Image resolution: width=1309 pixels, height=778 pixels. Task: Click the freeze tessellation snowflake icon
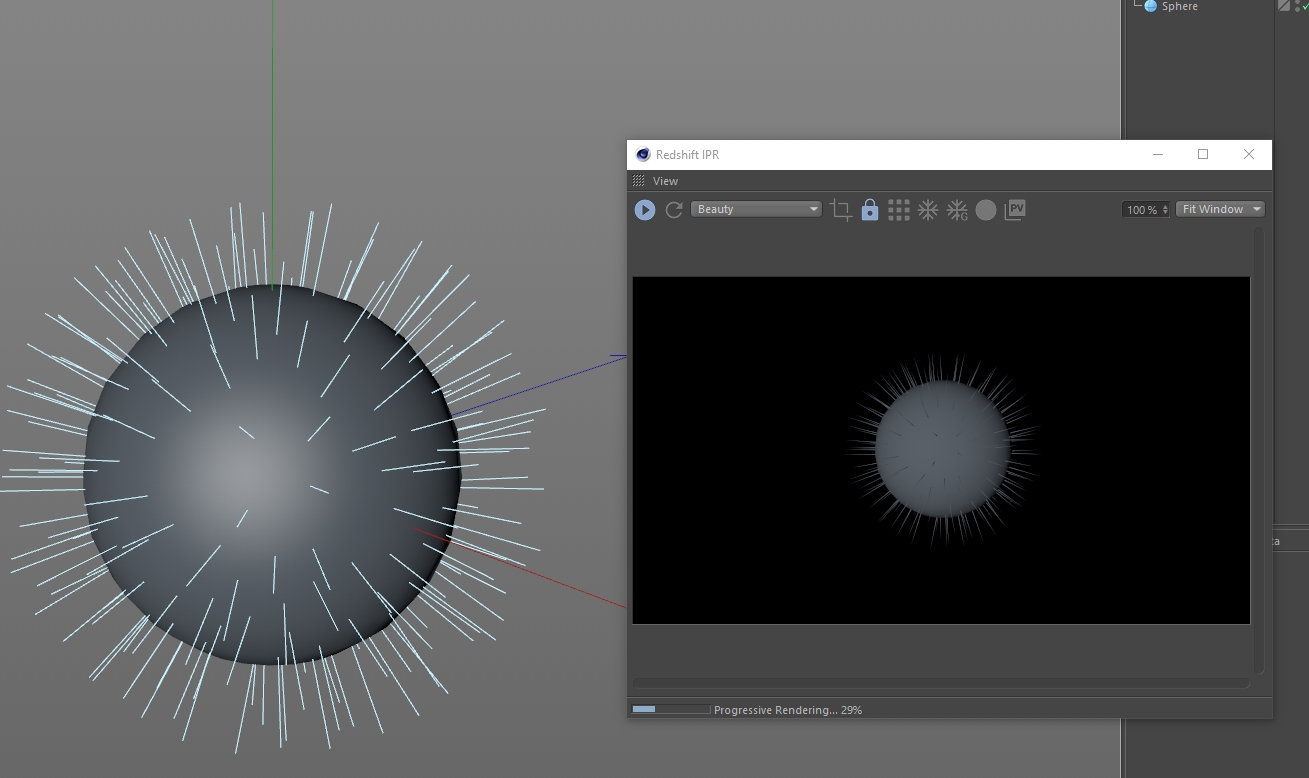click(928, 210)
